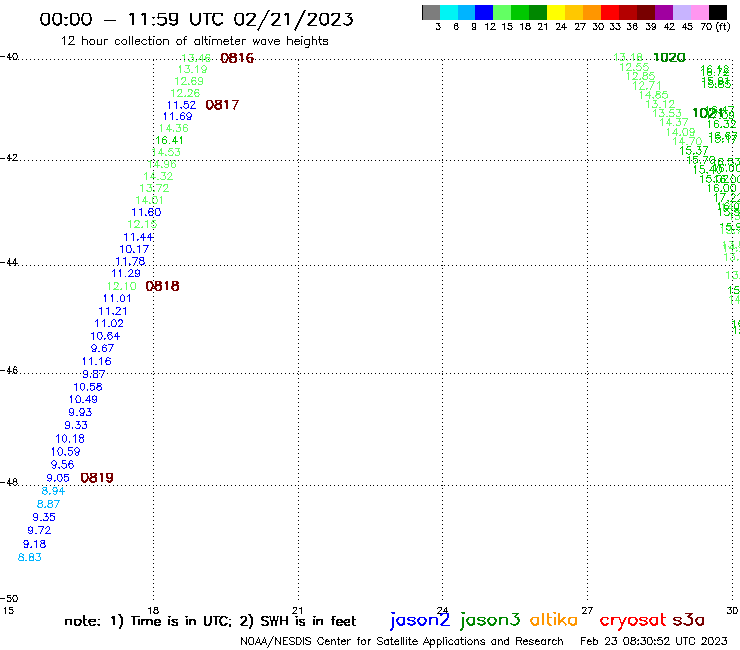
Task: Pick the yellow swatch in the wave-height legend
Action: pos(556,12)
